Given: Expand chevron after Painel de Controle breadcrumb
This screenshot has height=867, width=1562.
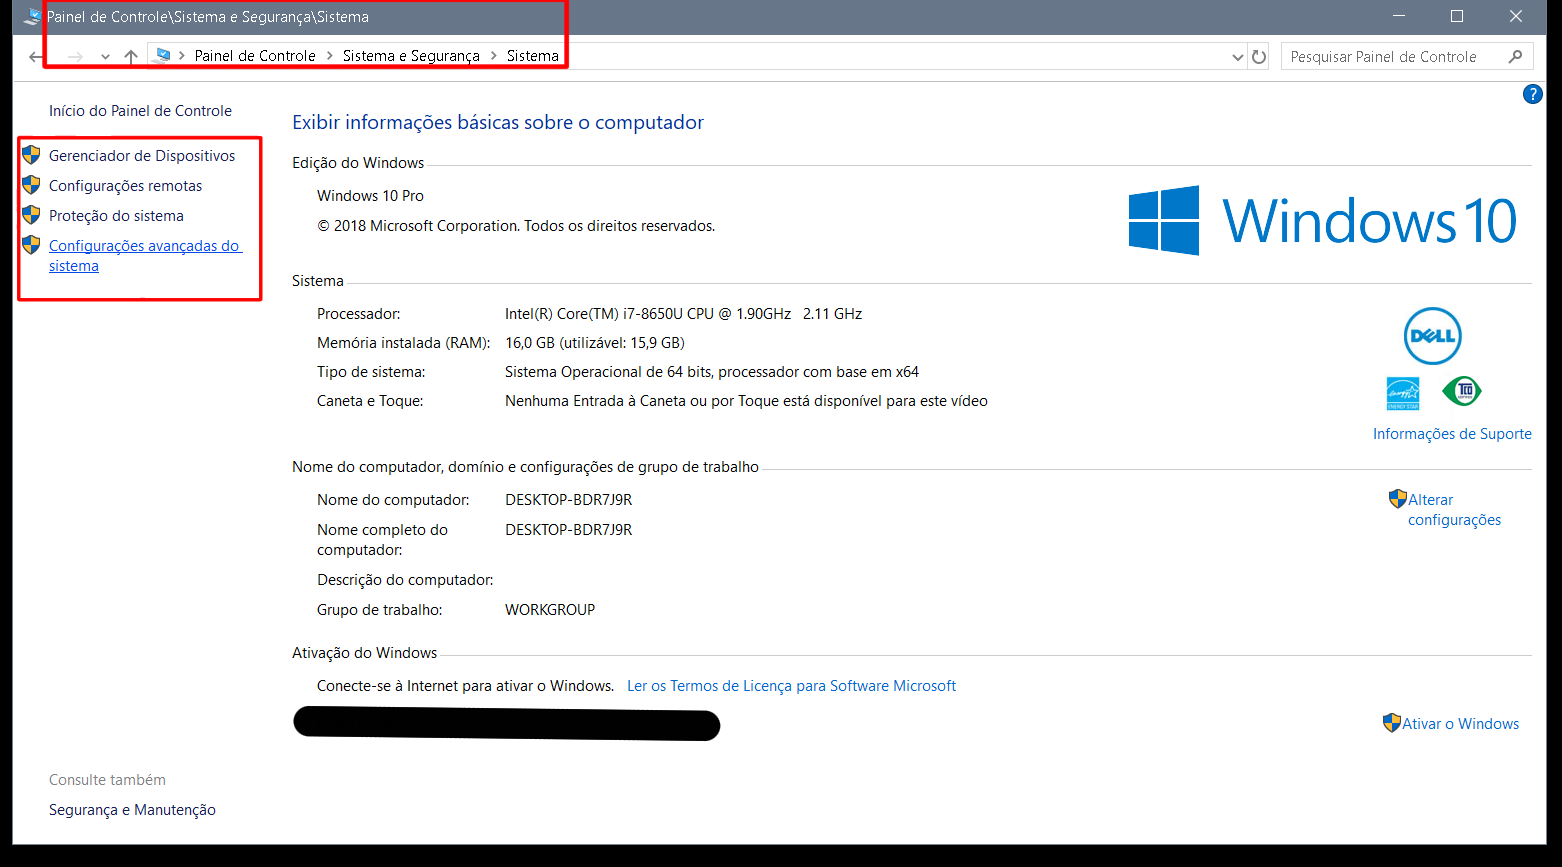Looking at the screenshot, I should 330,56.
